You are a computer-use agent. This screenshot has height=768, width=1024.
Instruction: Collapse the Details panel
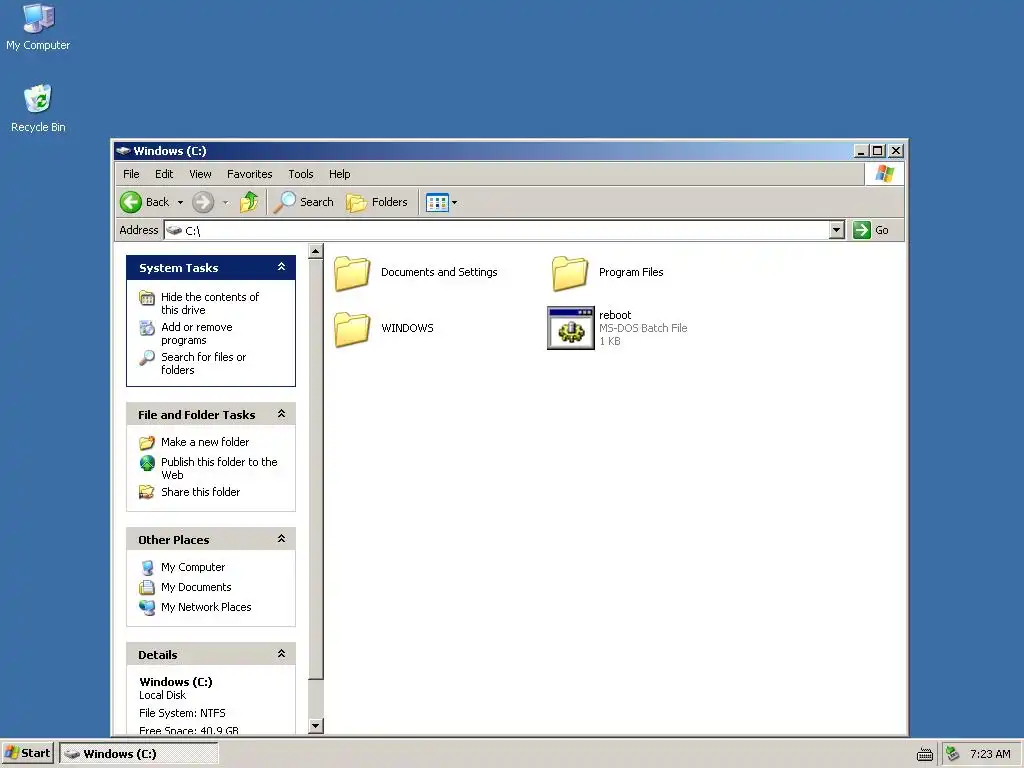pyautogui.click(x=281, y=654)
